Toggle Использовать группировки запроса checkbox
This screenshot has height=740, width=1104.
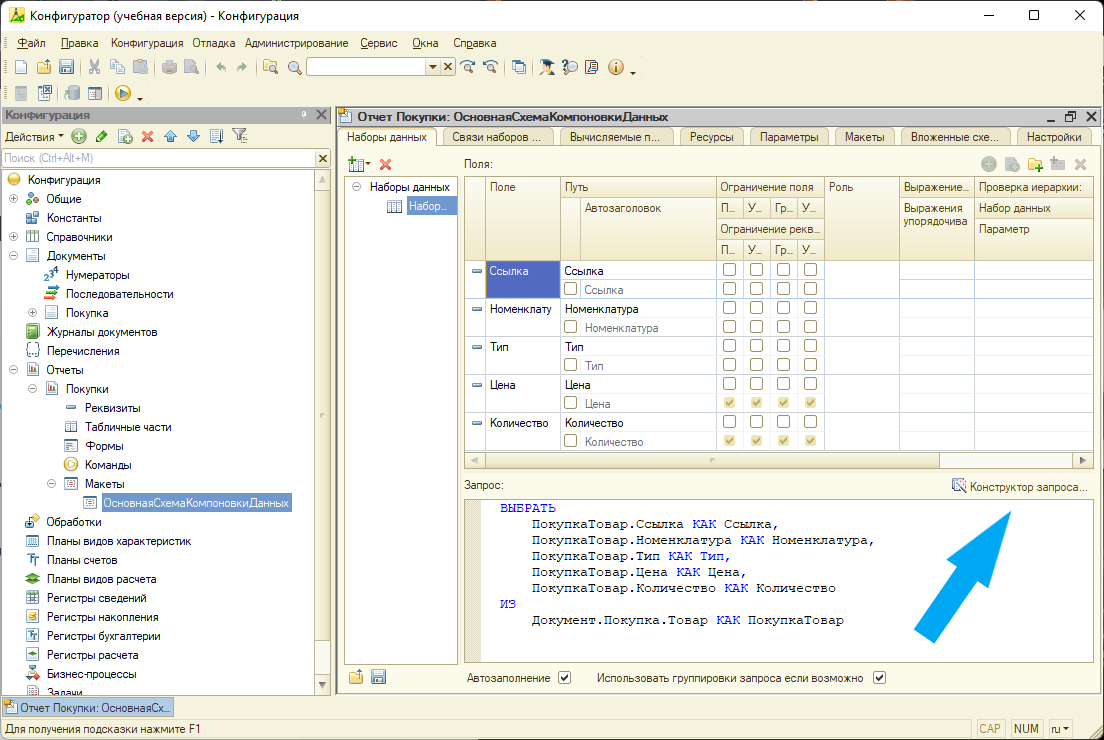pos(879,677)
